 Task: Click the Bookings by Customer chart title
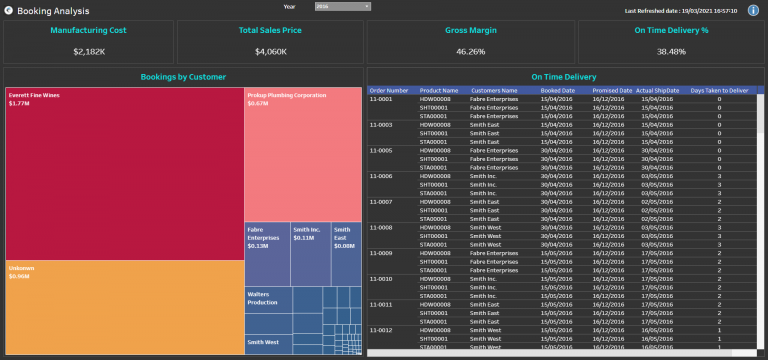pos(183,77)
